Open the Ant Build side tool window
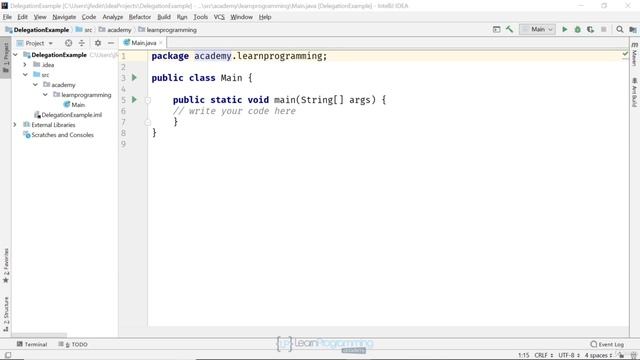 click(634, 92)
